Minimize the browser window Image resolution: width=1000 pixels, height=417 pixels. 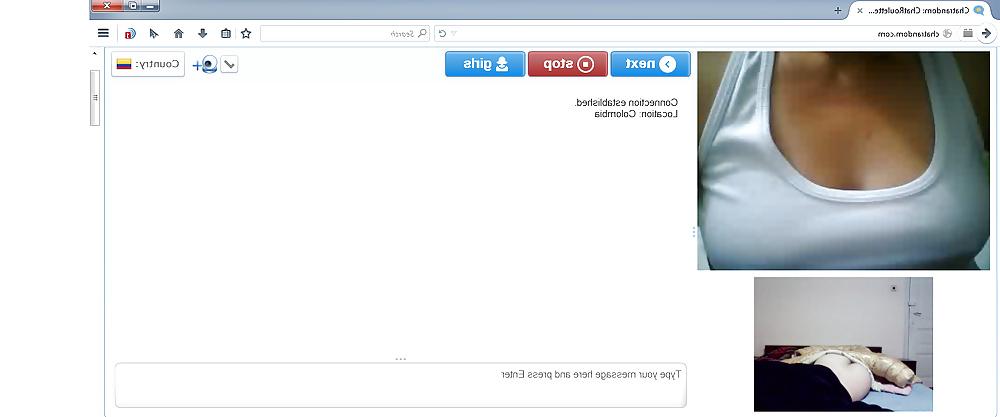pyautogui.click(x=150, y=5)
